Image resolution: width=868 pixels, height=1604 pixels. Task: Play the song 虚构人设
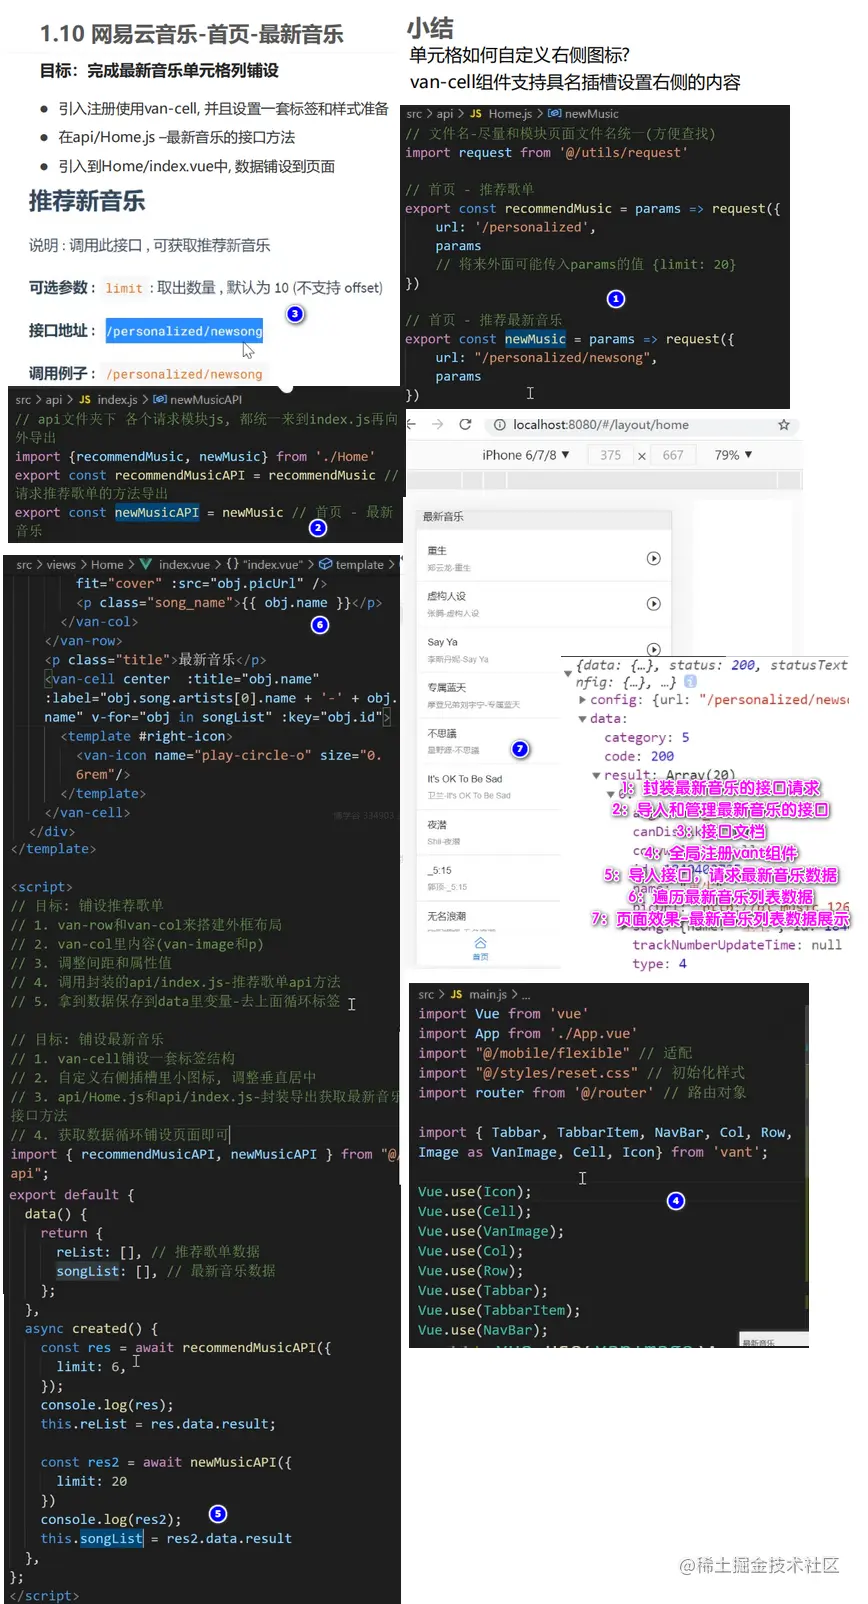(x=653, y=604)
